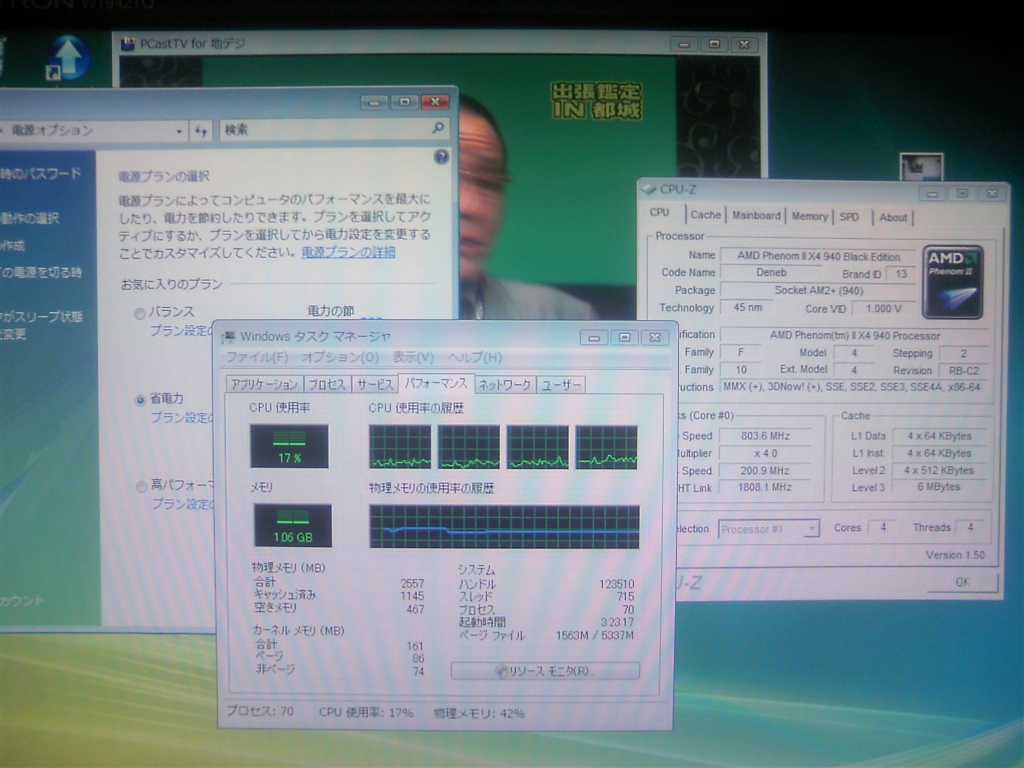Select the 省電力 power plan radio button
Screen dimensions: 1024x768
(x=140, y=400)
